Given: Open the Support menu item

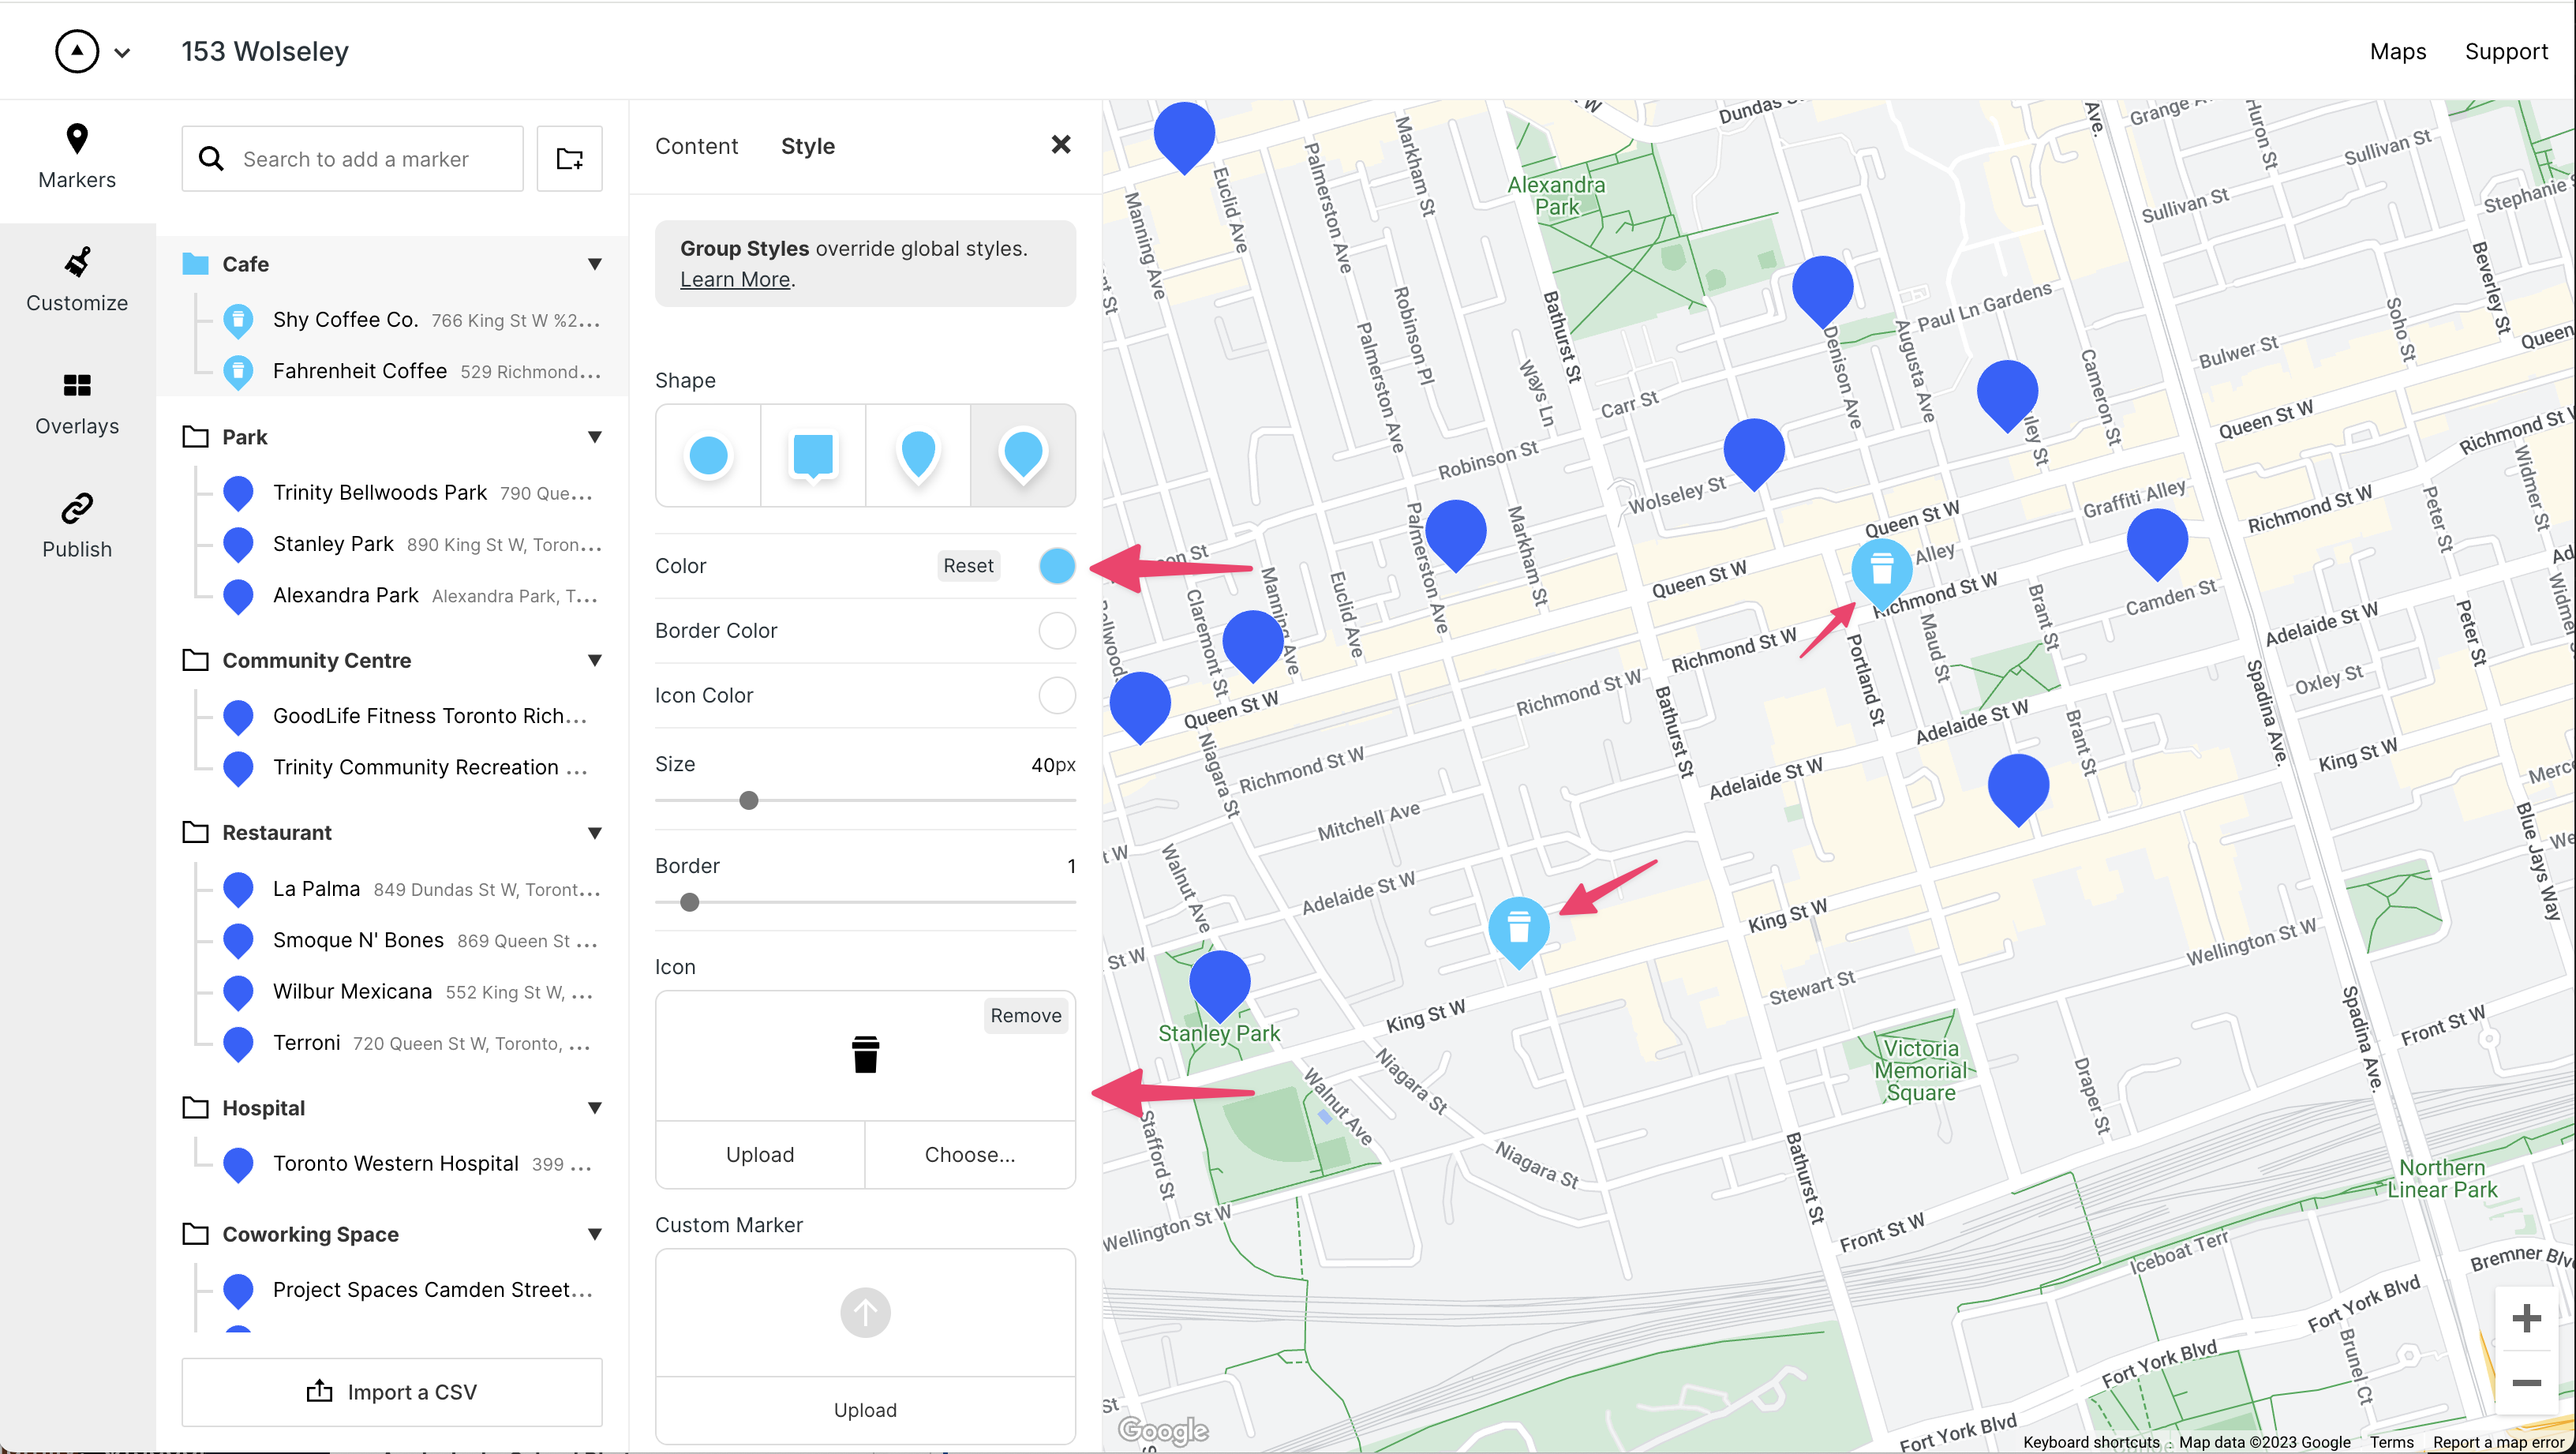Looking at the screenshot, I should pos(2506,51).
